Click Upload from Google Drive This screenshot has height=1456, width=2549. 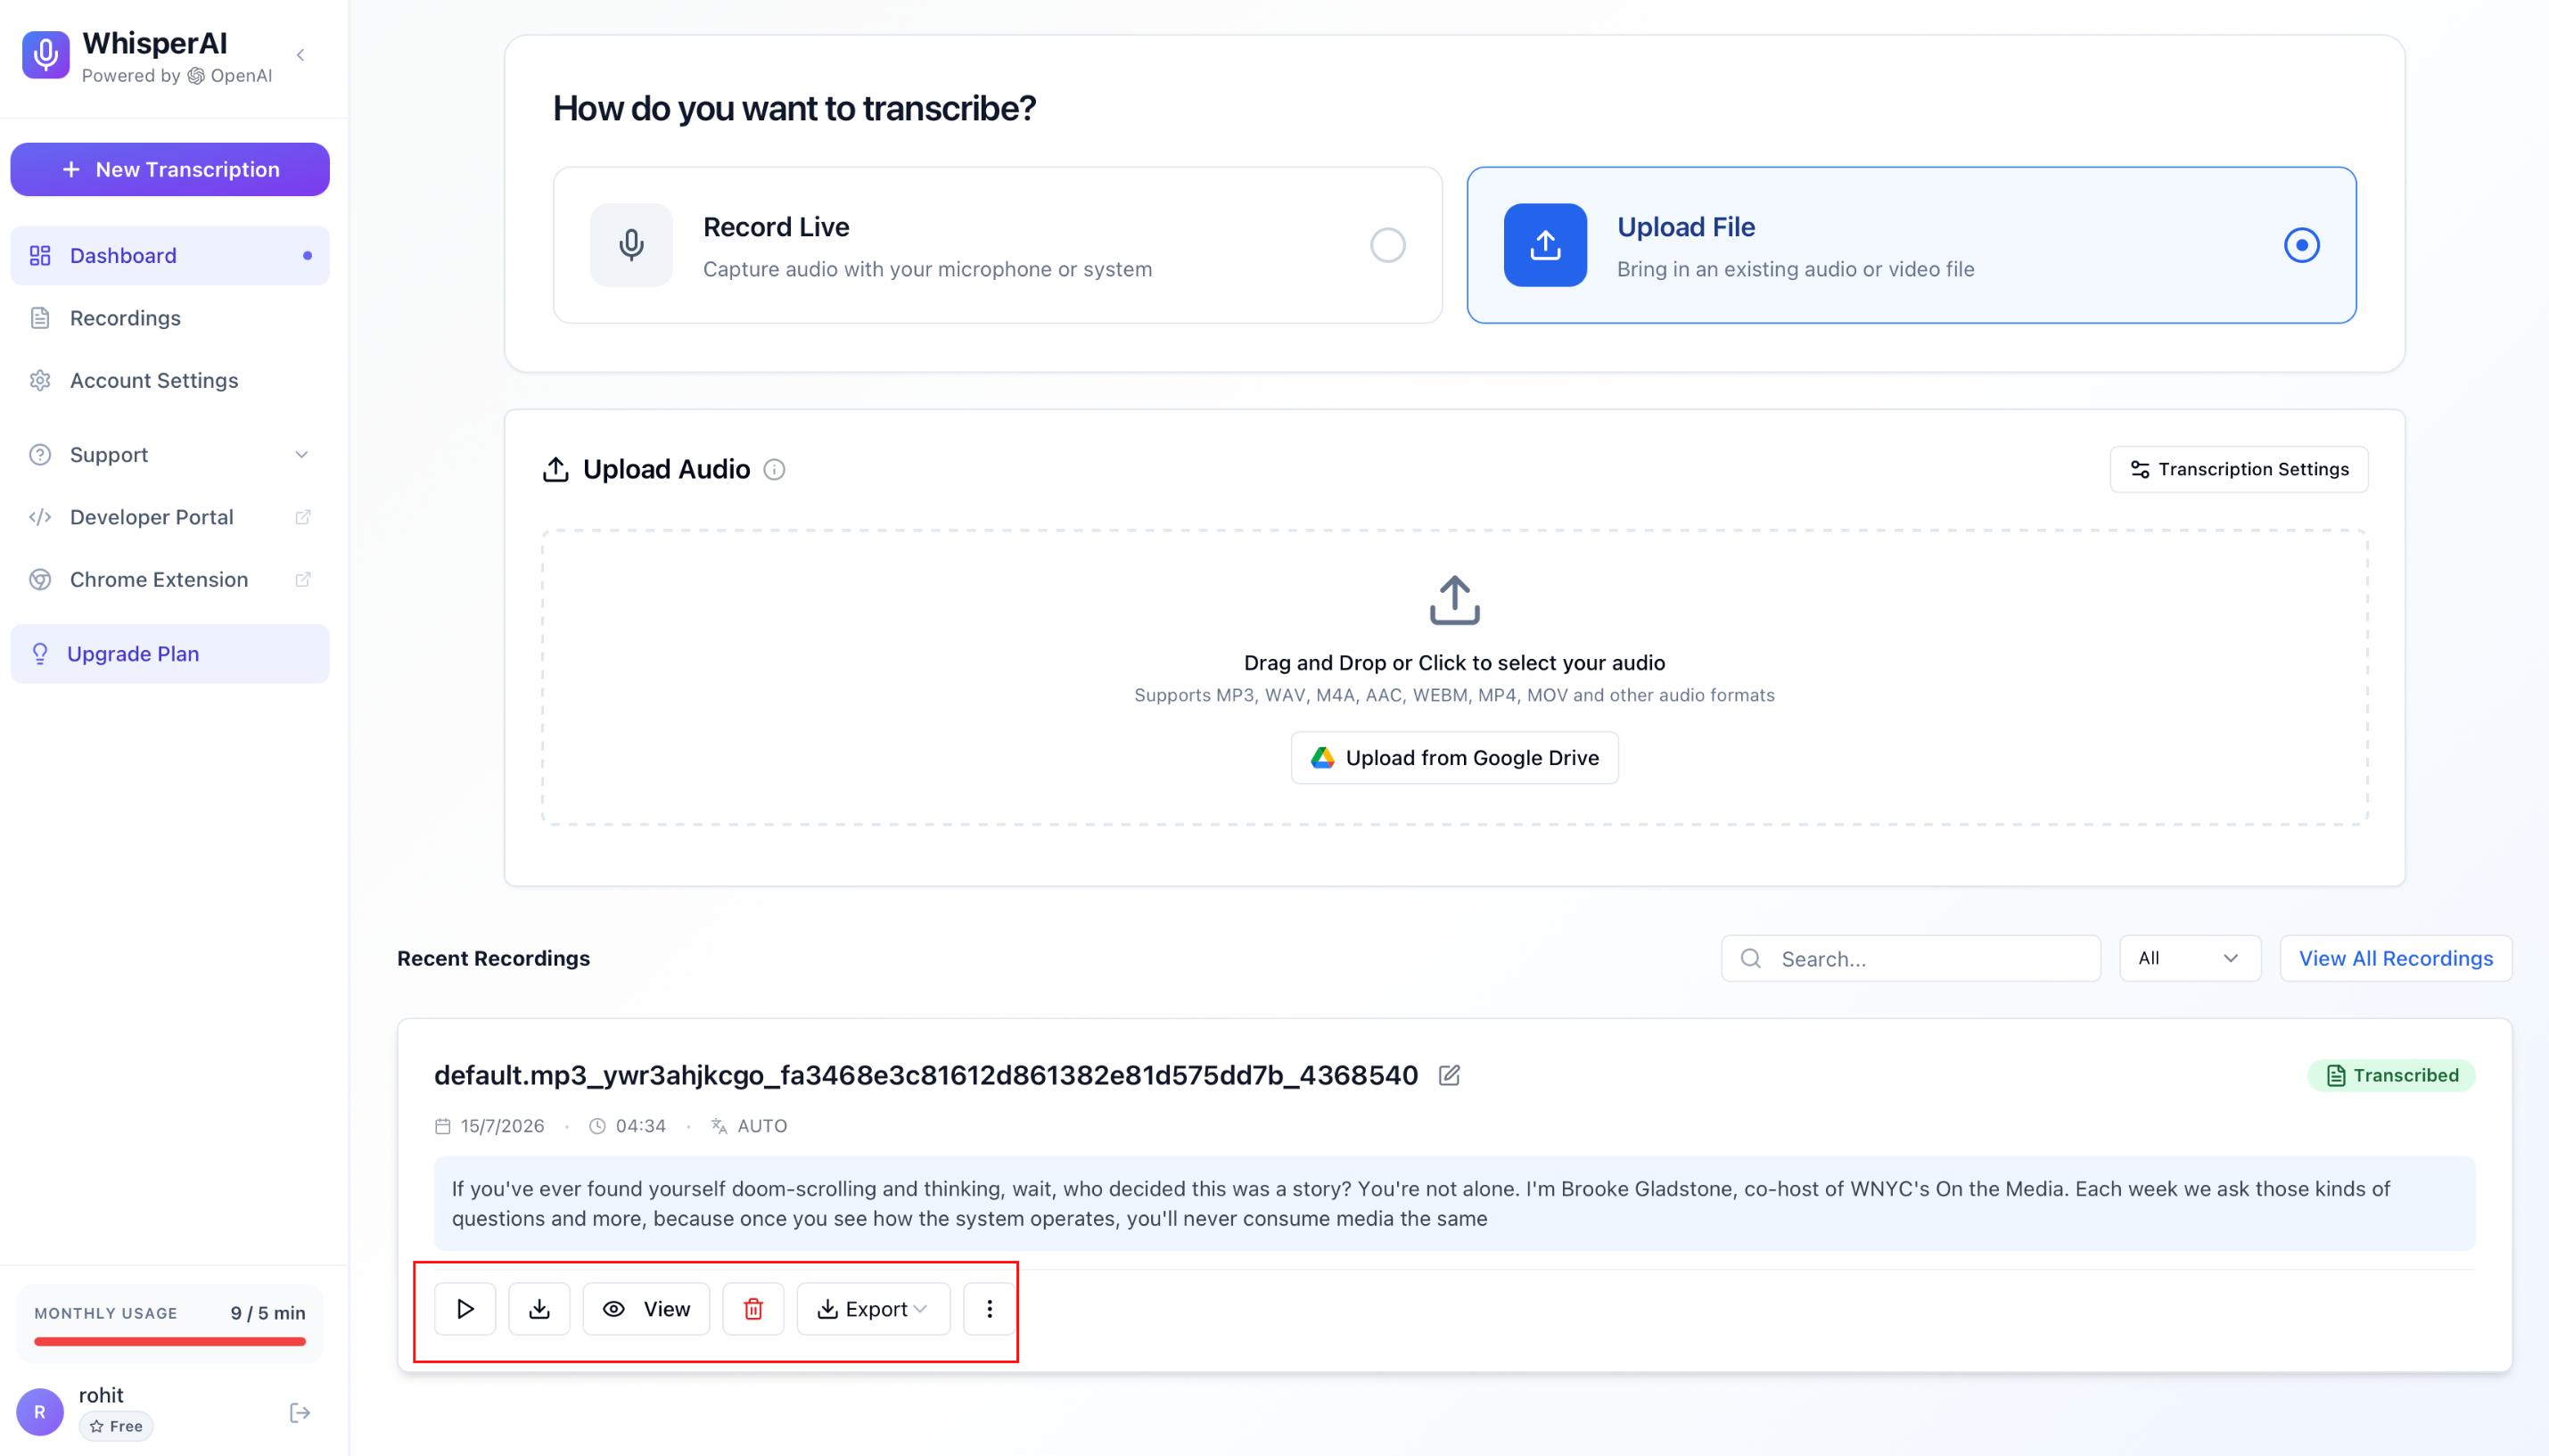pos(1454,758)
